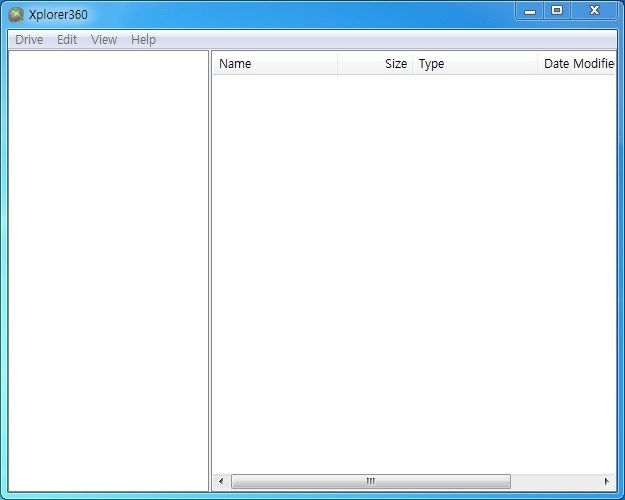Open the Help menu
The width and height of the screenshot is (625, 500).
coord(143,40)
